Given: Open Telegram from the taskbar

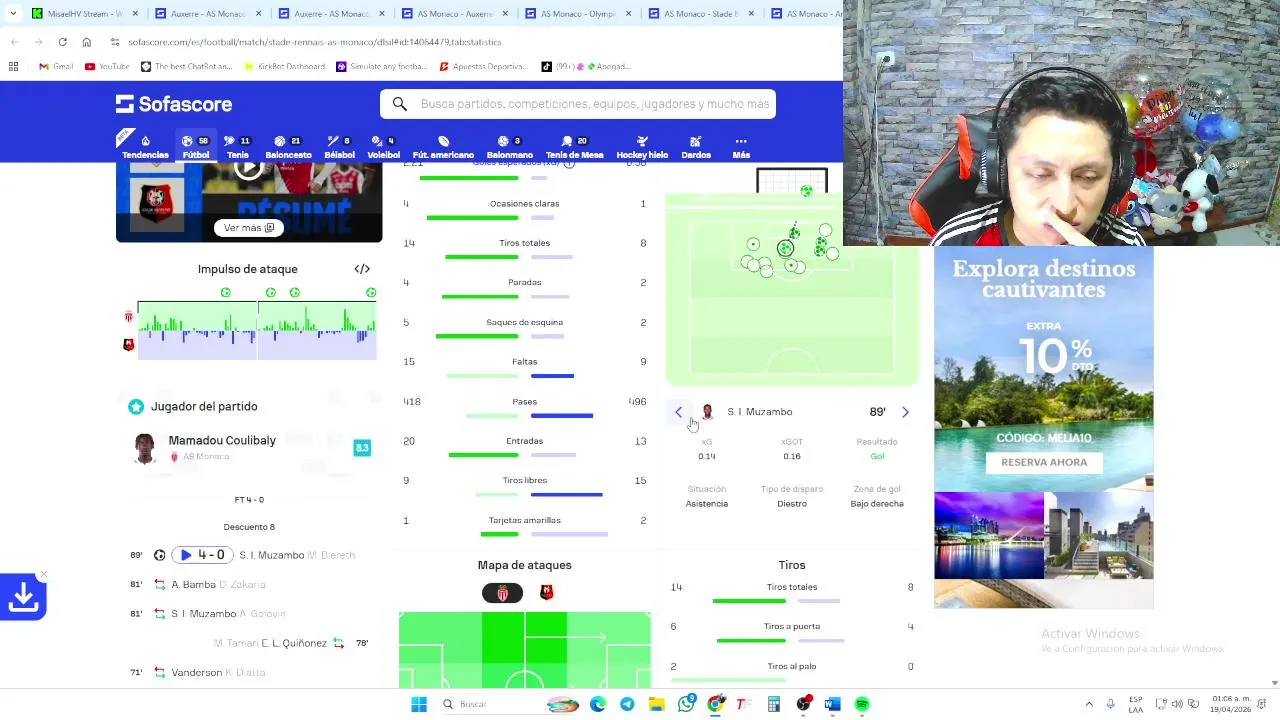Looking at the screenshot, I should pos(627,704).
